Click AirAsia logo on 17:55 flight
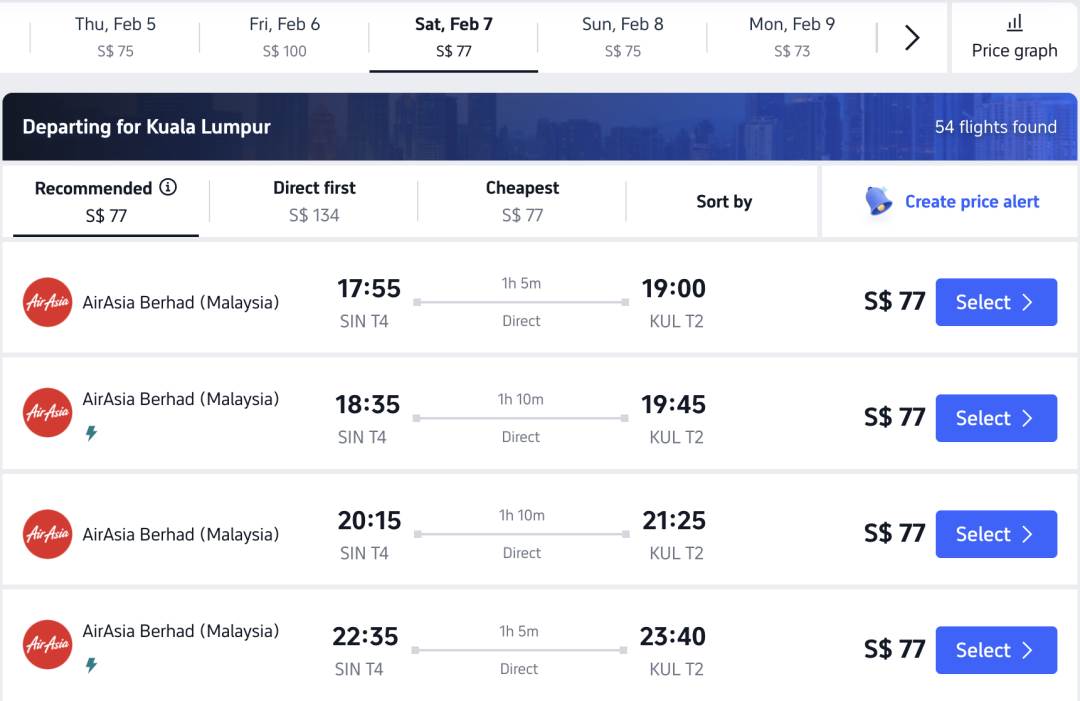The height and width of the screenshot is (701, 1080). [47, 302]
